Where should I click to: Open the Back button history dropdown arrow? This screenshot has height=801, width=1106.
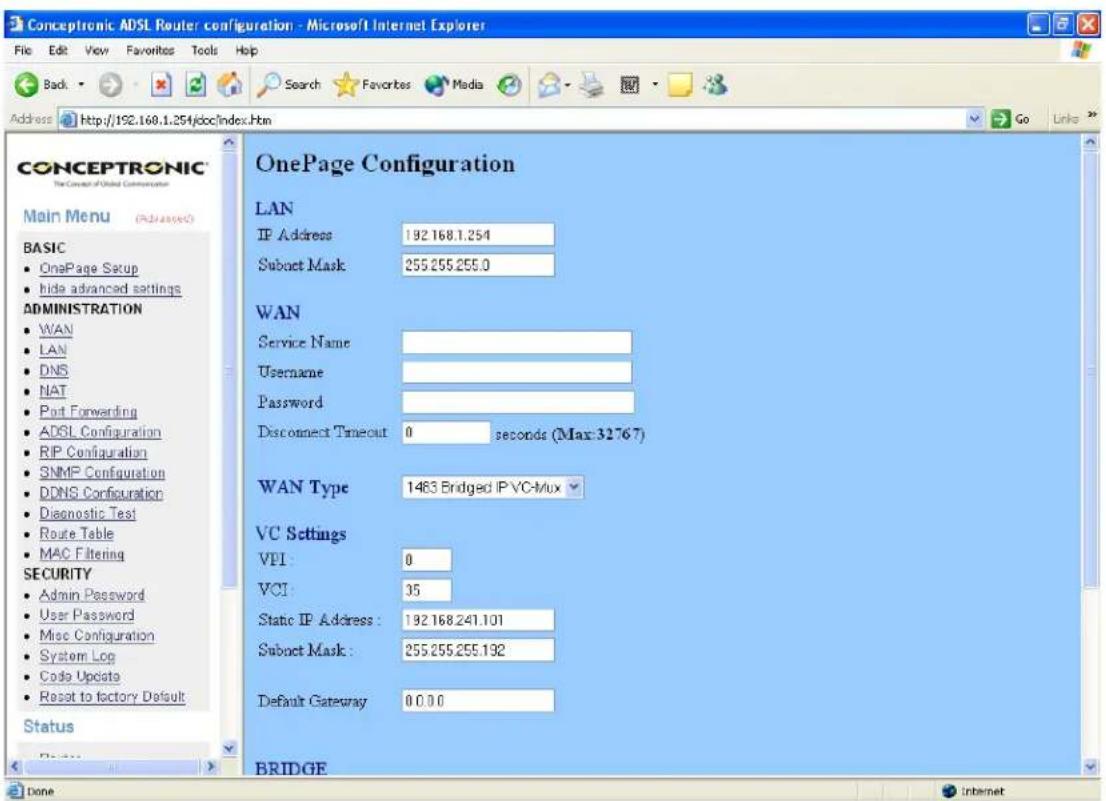81,85
